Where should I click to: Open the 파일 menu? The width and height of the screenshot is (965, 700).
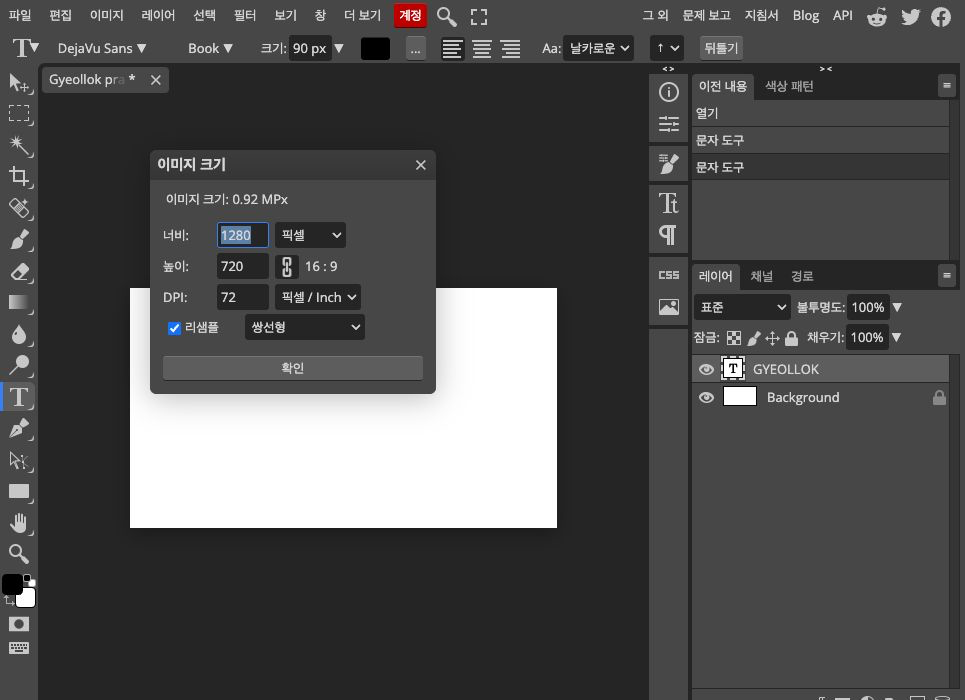pos(20,15)
